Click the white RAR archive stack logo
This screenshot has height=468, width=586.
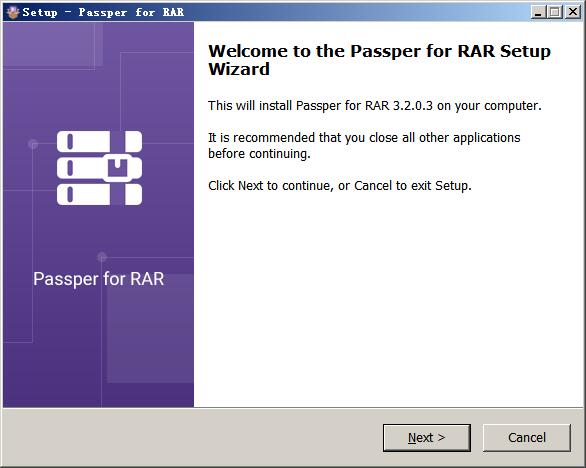99,168
